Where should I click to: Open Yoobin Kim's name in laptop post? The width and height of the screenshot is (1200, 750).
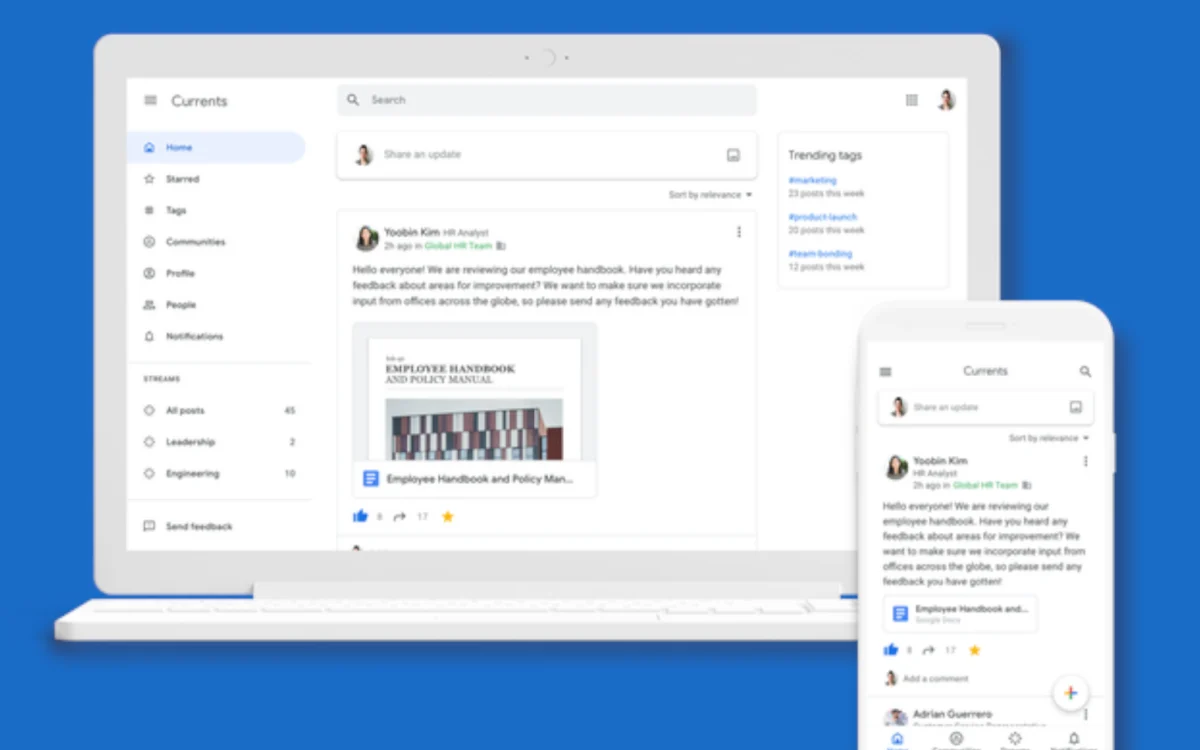(x=411, y=232)
